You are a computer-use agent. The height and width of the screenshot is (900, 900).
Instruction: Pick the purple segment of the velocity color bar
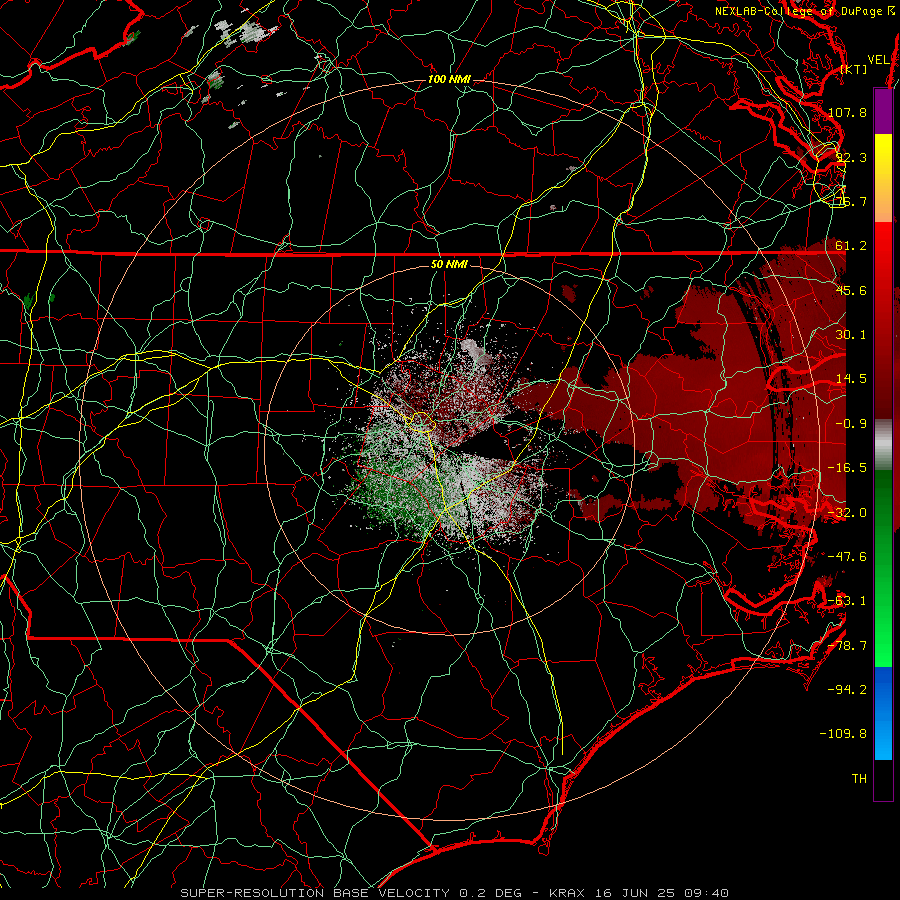tap(883, 111)
